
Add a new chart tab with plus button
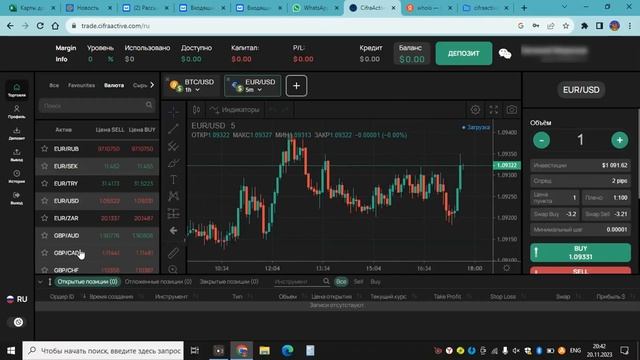pos(296,86)
